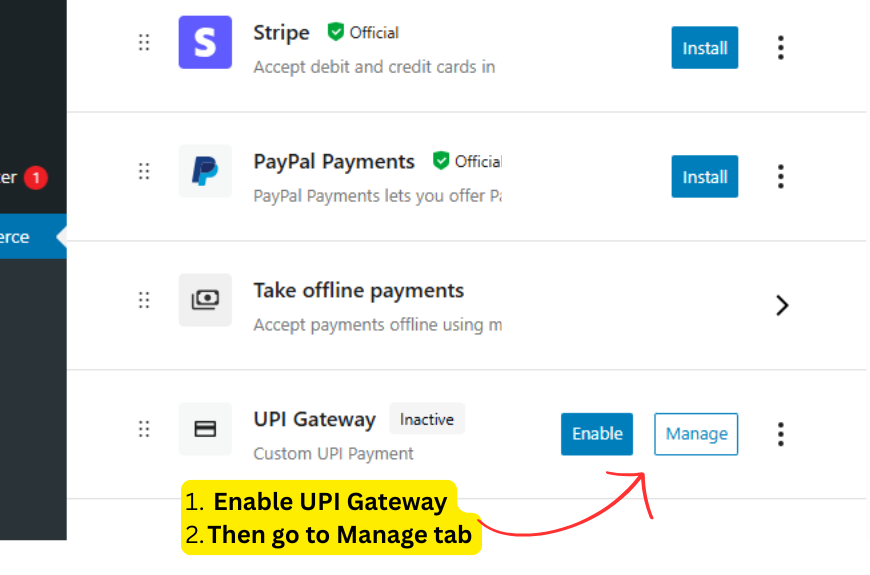Click the offline payments cash icon
This screenshot has height=575, width=870.
(x=205, y=300)
